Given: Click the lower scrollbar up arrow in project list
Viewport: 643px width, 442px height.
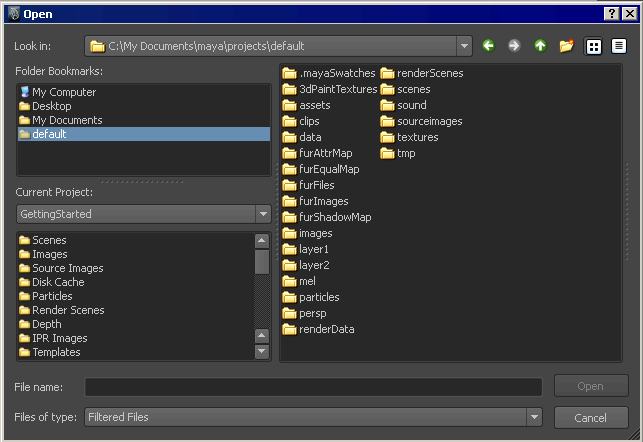Looking at the screenshot, I should (262, 336).
